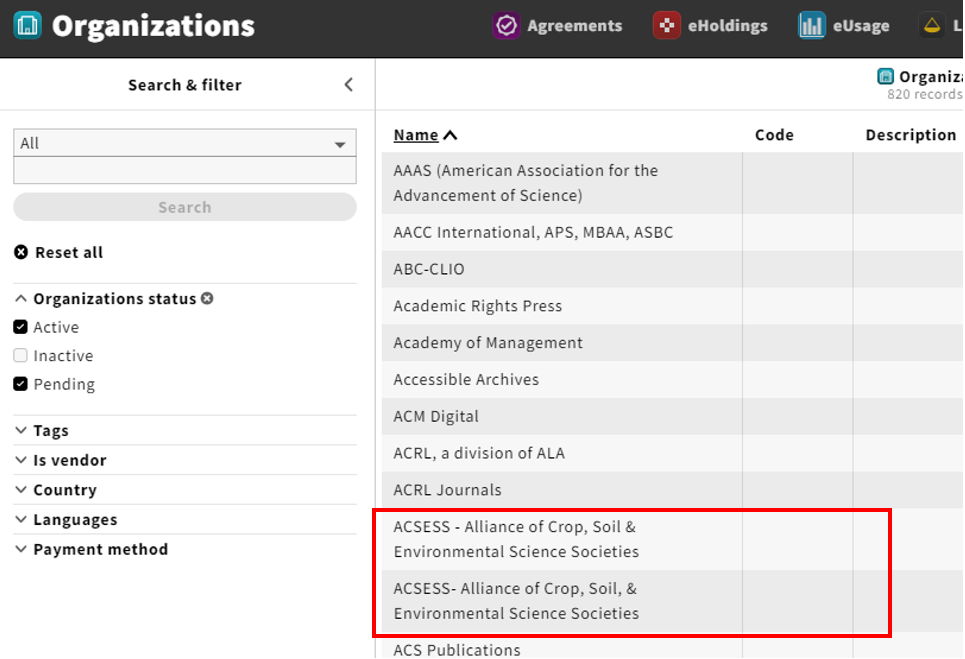
Task: Click the Organizations icon above record count
Action: coord(886,76)
